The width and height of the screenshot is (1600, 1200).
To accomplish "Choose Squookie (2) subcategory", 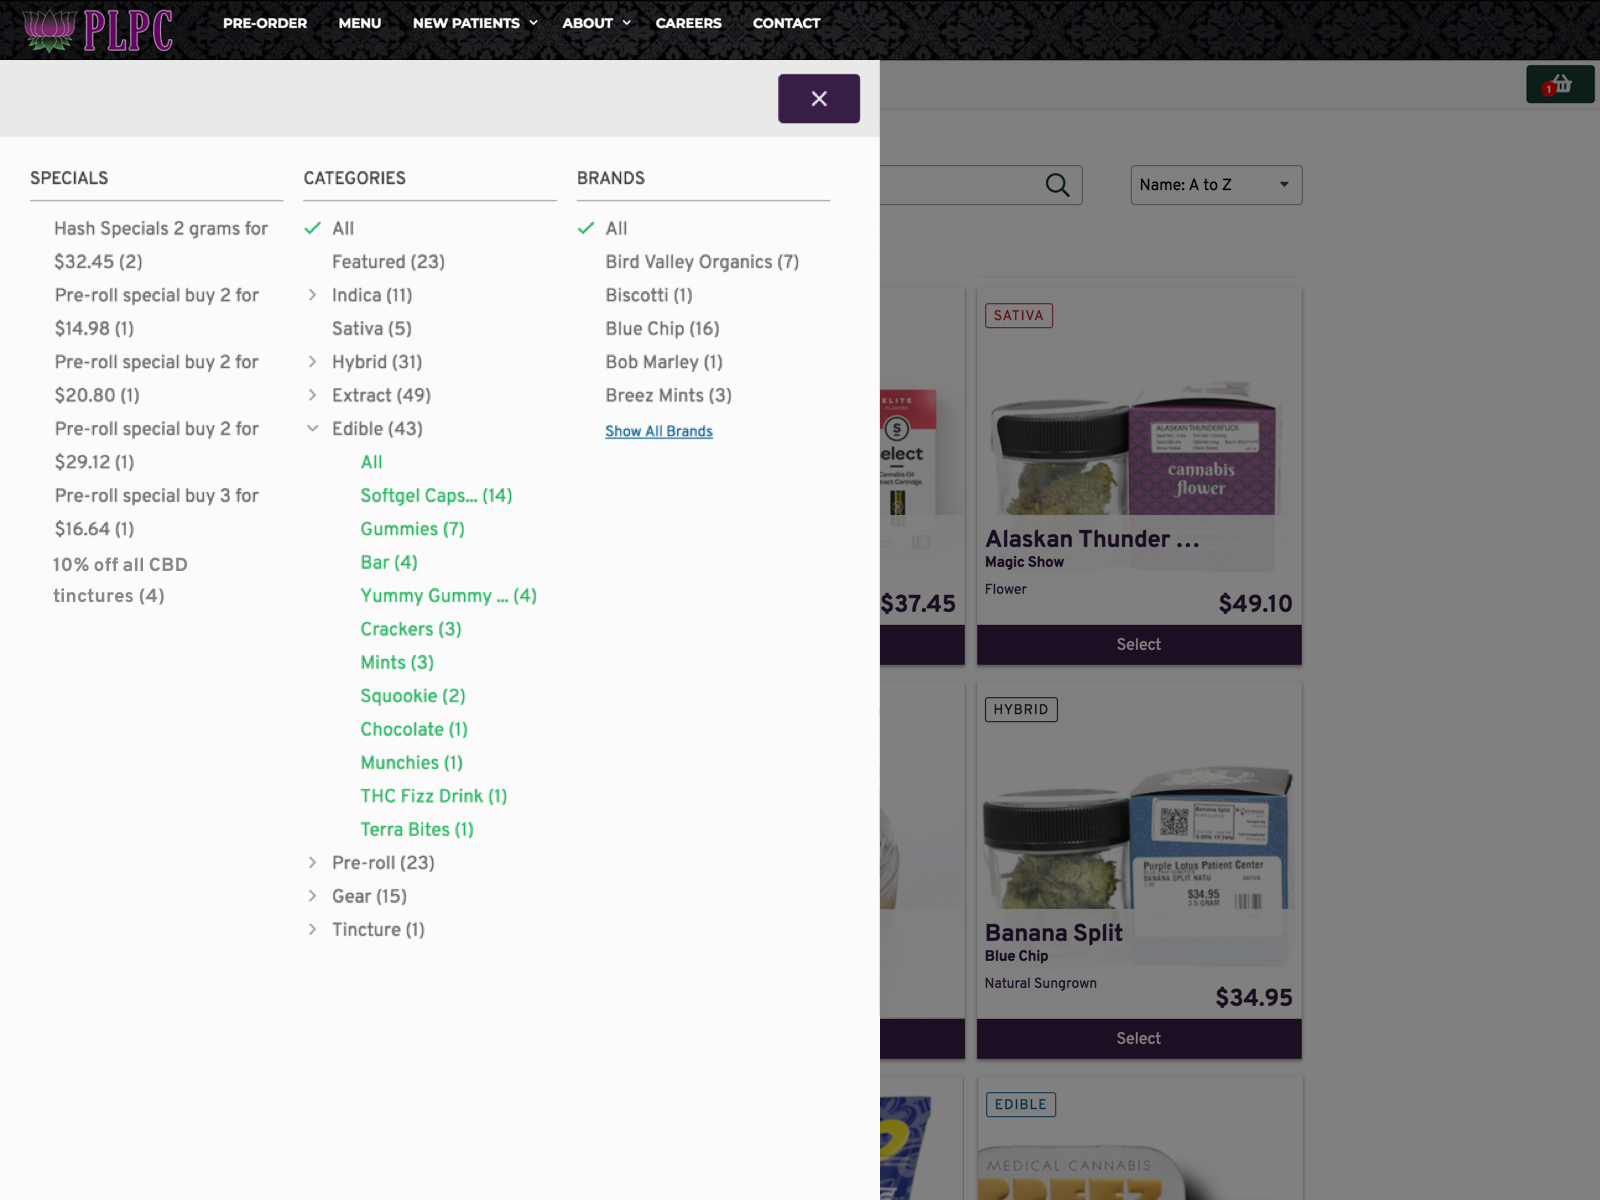I will [413, 696].
